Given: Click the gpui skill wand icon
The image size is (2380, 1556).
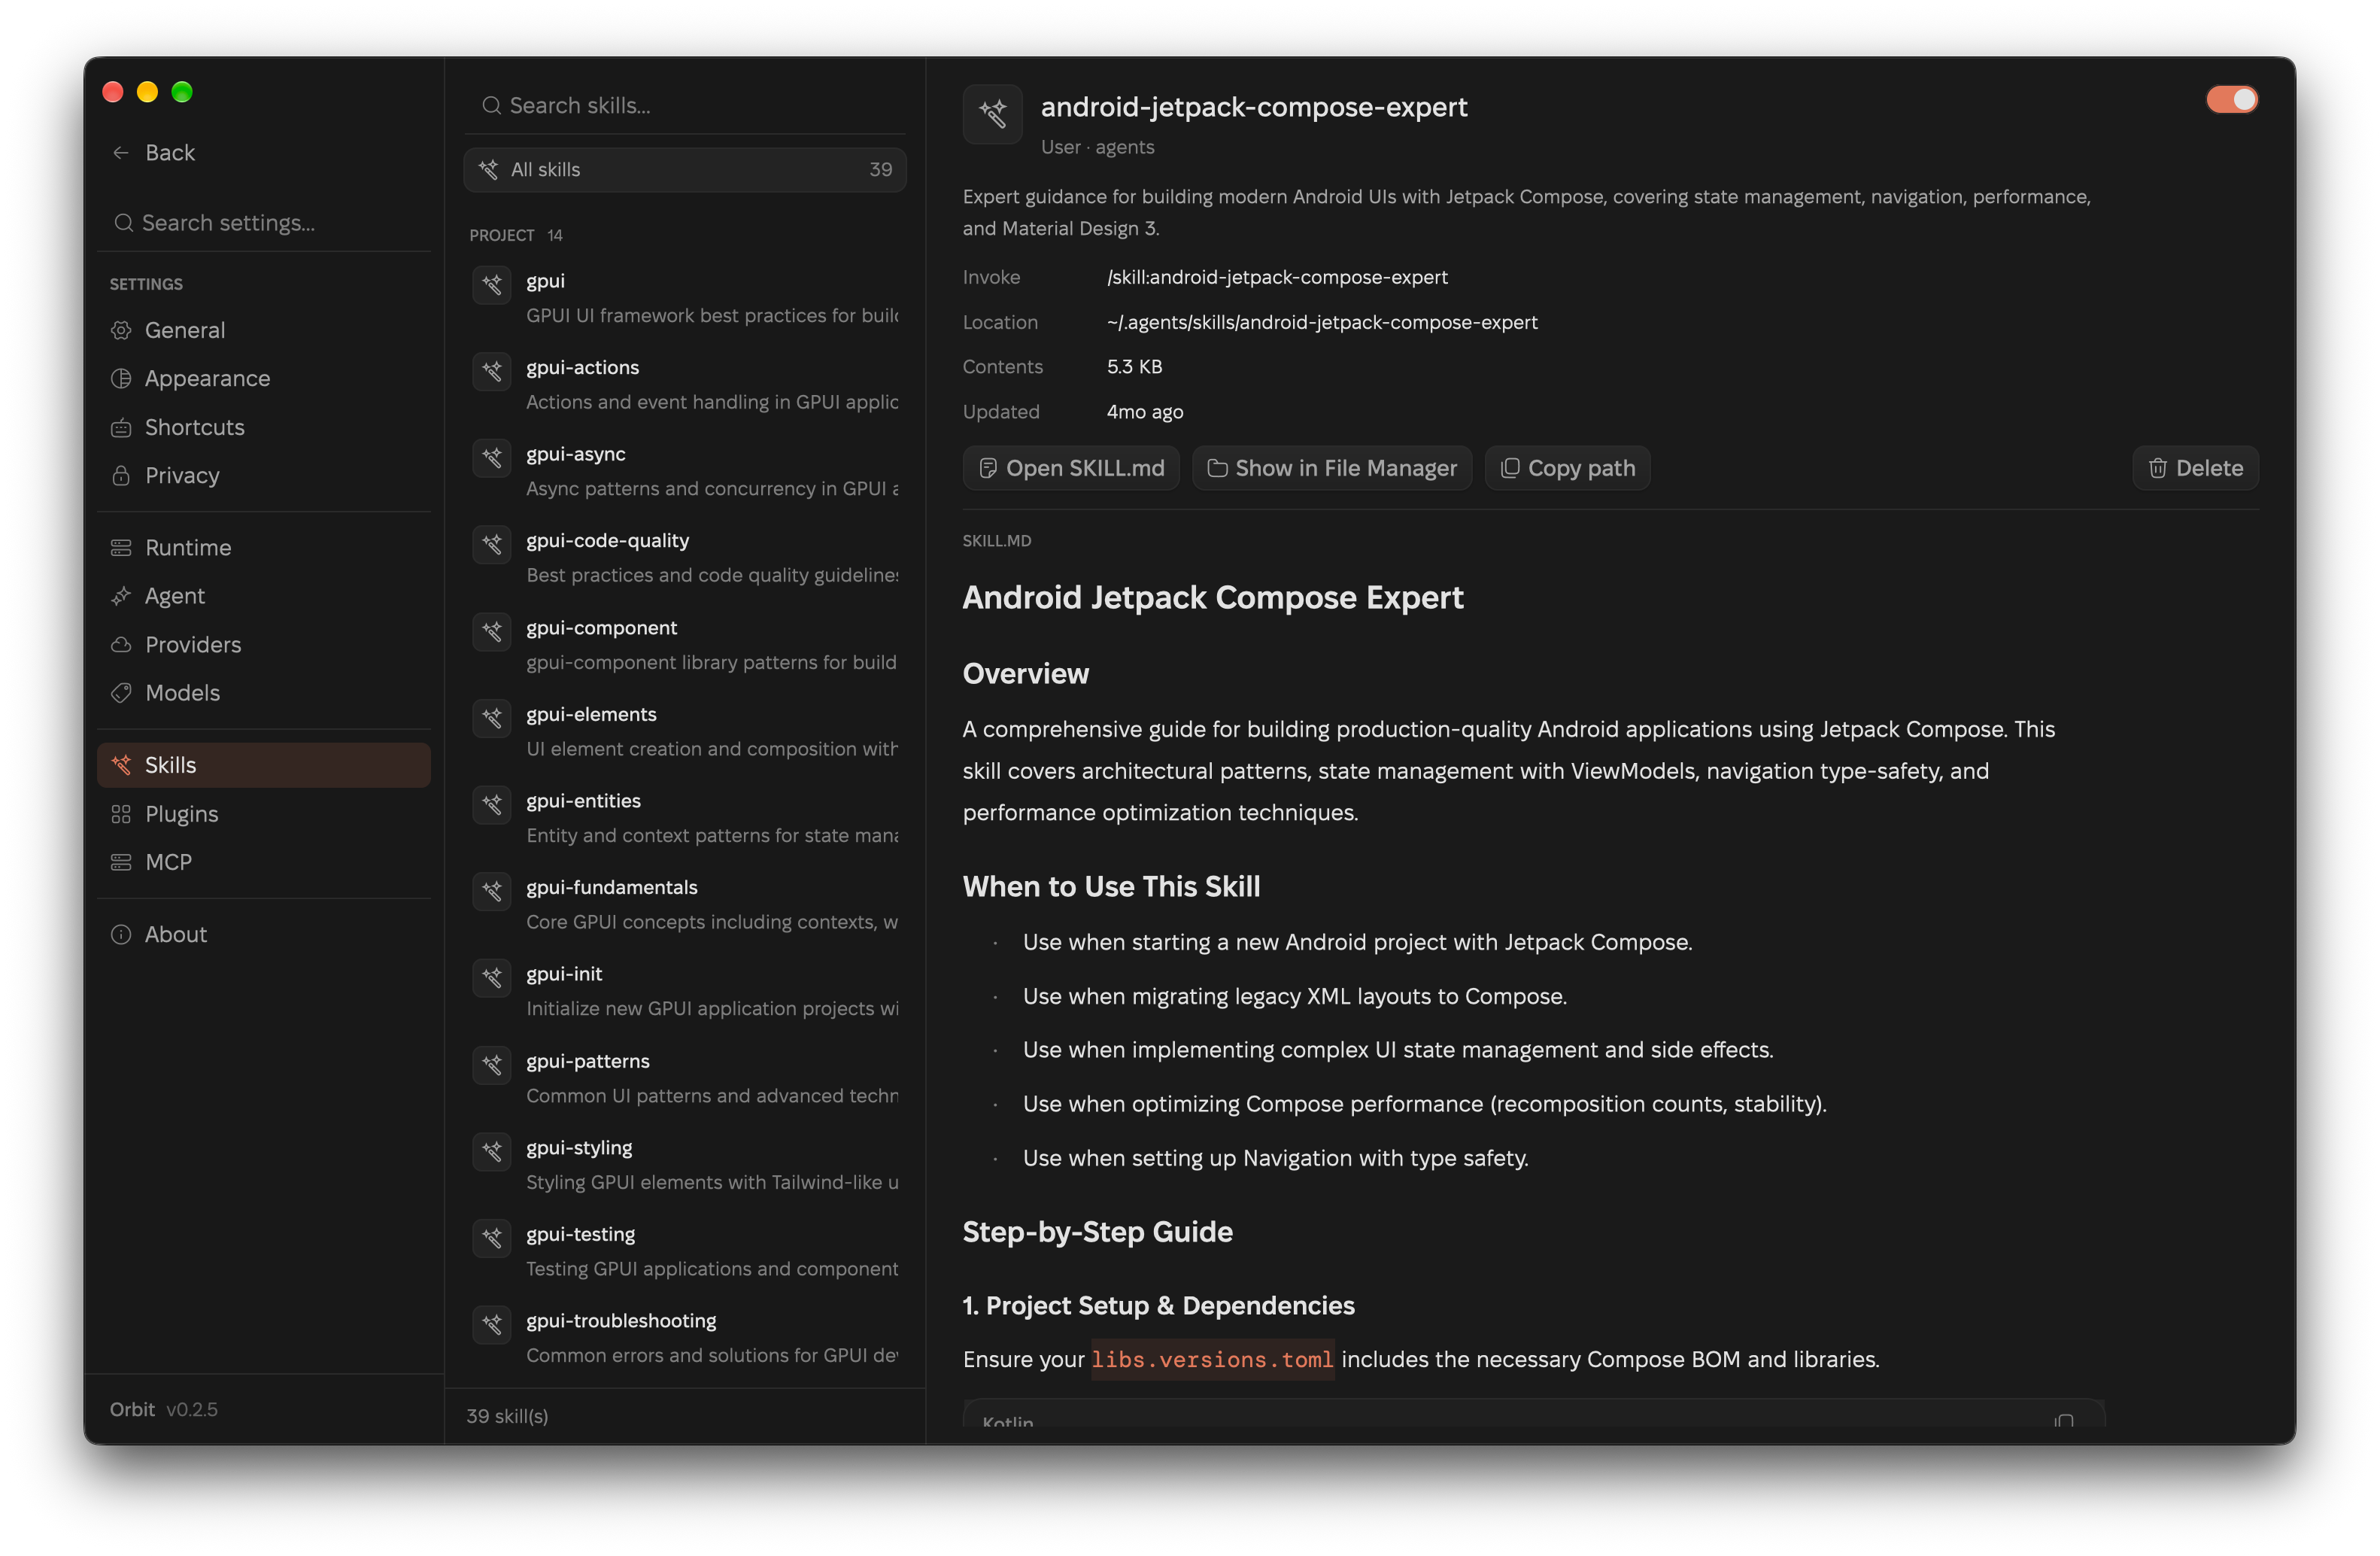Looking at the screenshot, I should [x=492, y=285].
